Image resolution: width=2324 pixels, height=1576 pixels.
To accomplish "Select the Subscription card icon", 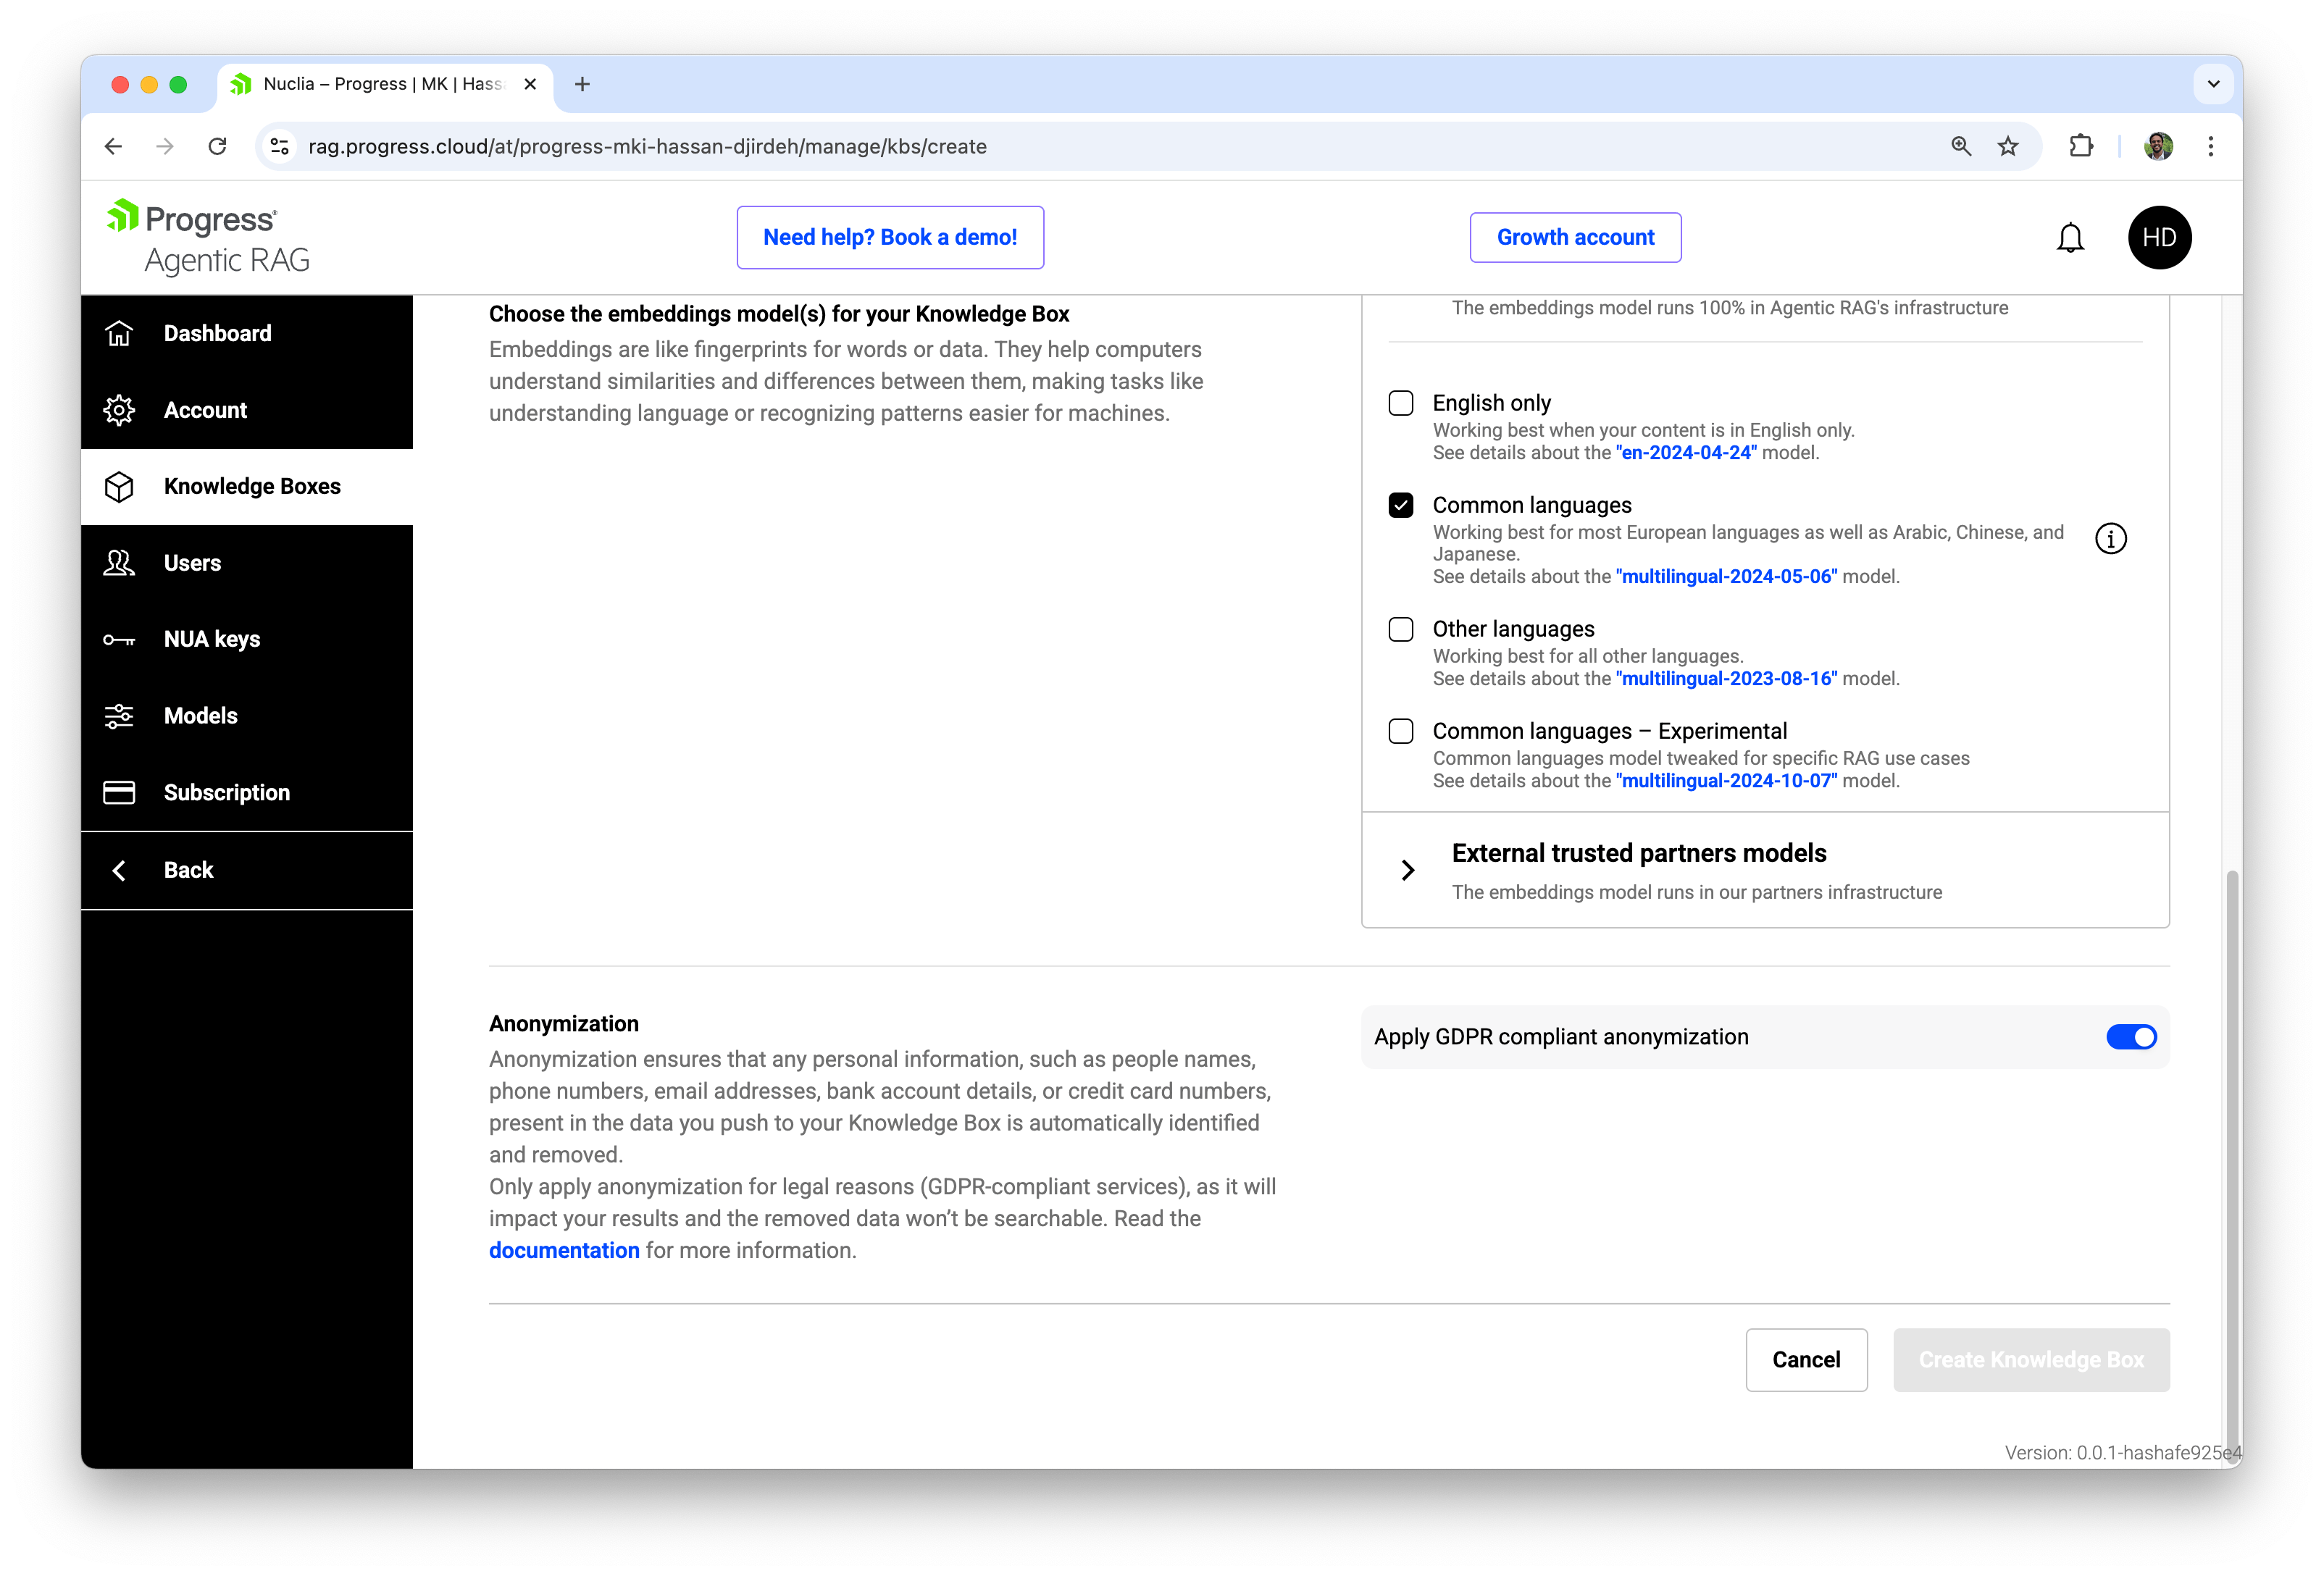I will [x=119, y=792].
